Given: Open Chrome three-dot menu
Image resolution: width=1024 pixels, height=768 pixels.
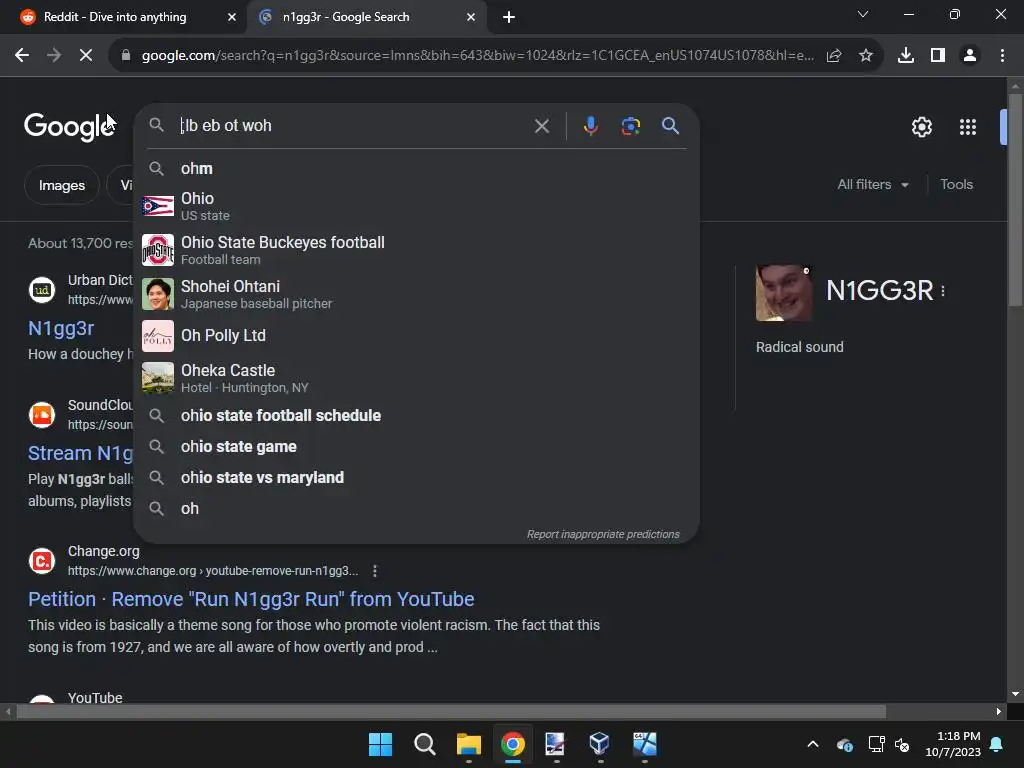Looking at the screenshot, I should 1002,56.
